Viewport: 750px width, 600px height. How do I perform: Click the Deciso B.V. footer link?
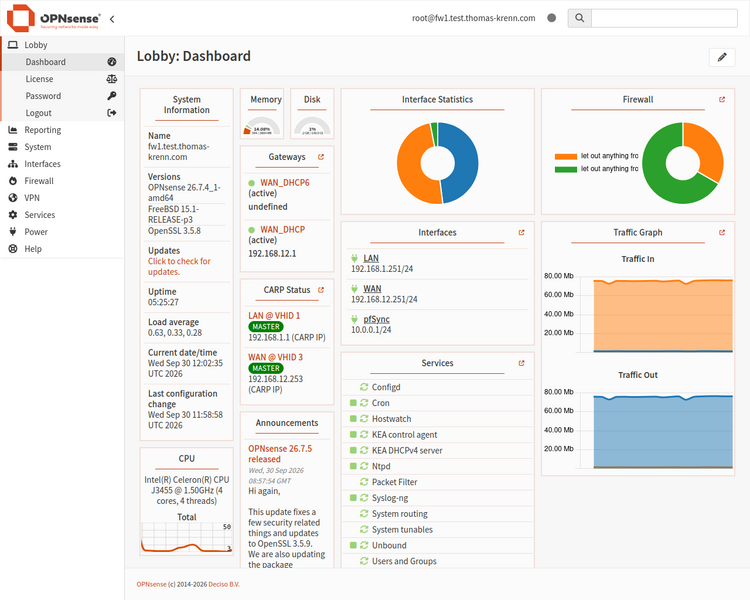pyautogui.click(x=224, y=584)
